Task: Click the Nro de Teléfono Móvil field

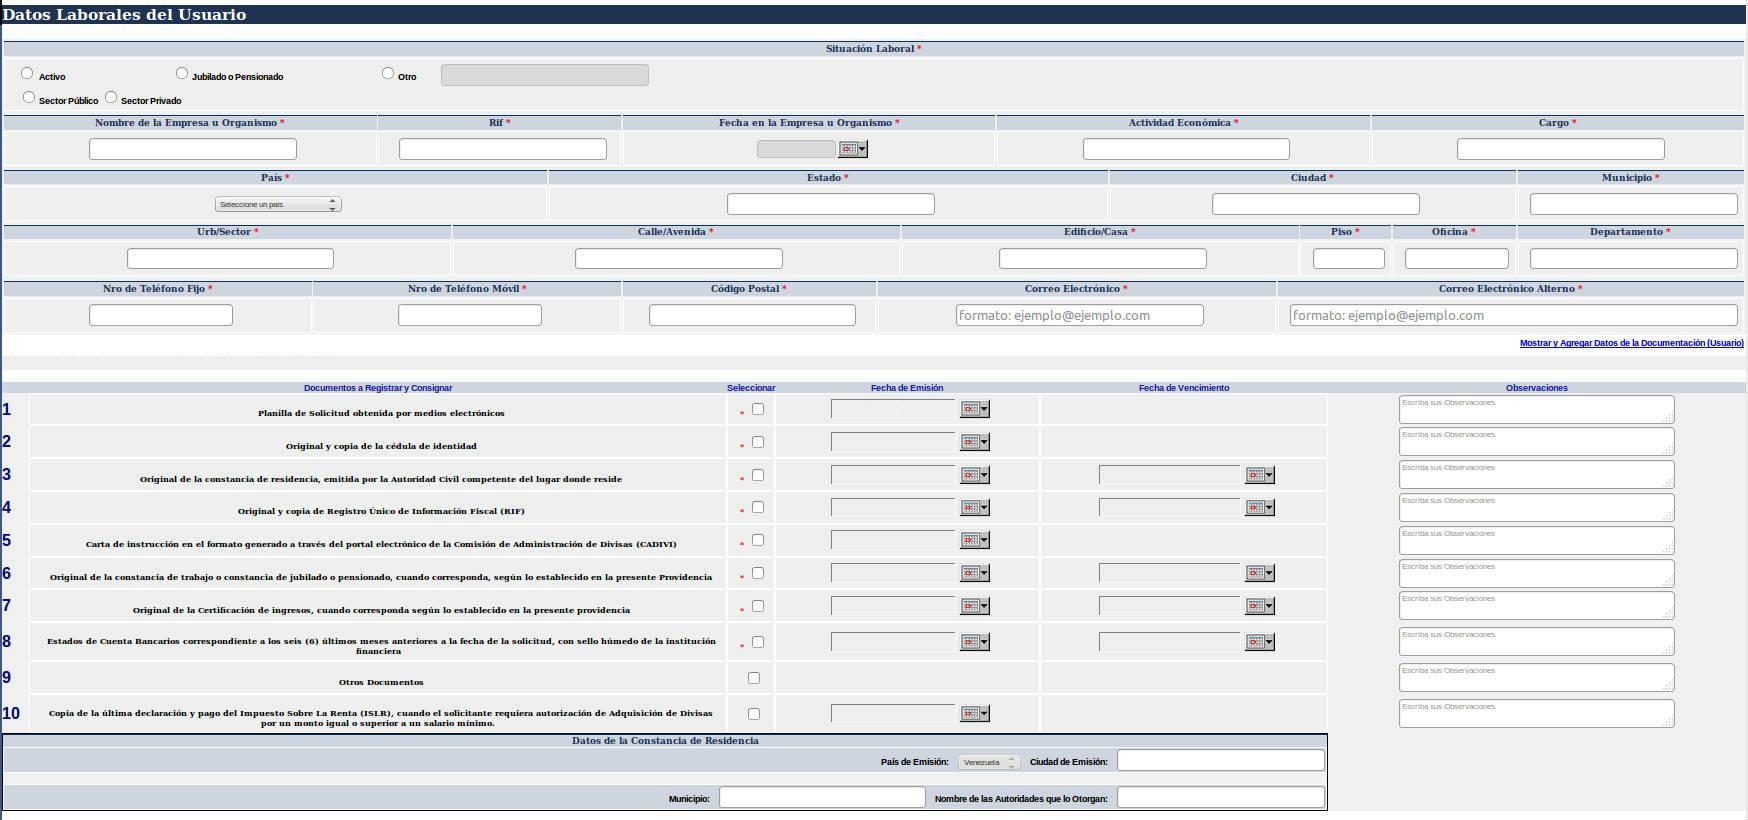Action: (470, 315)
